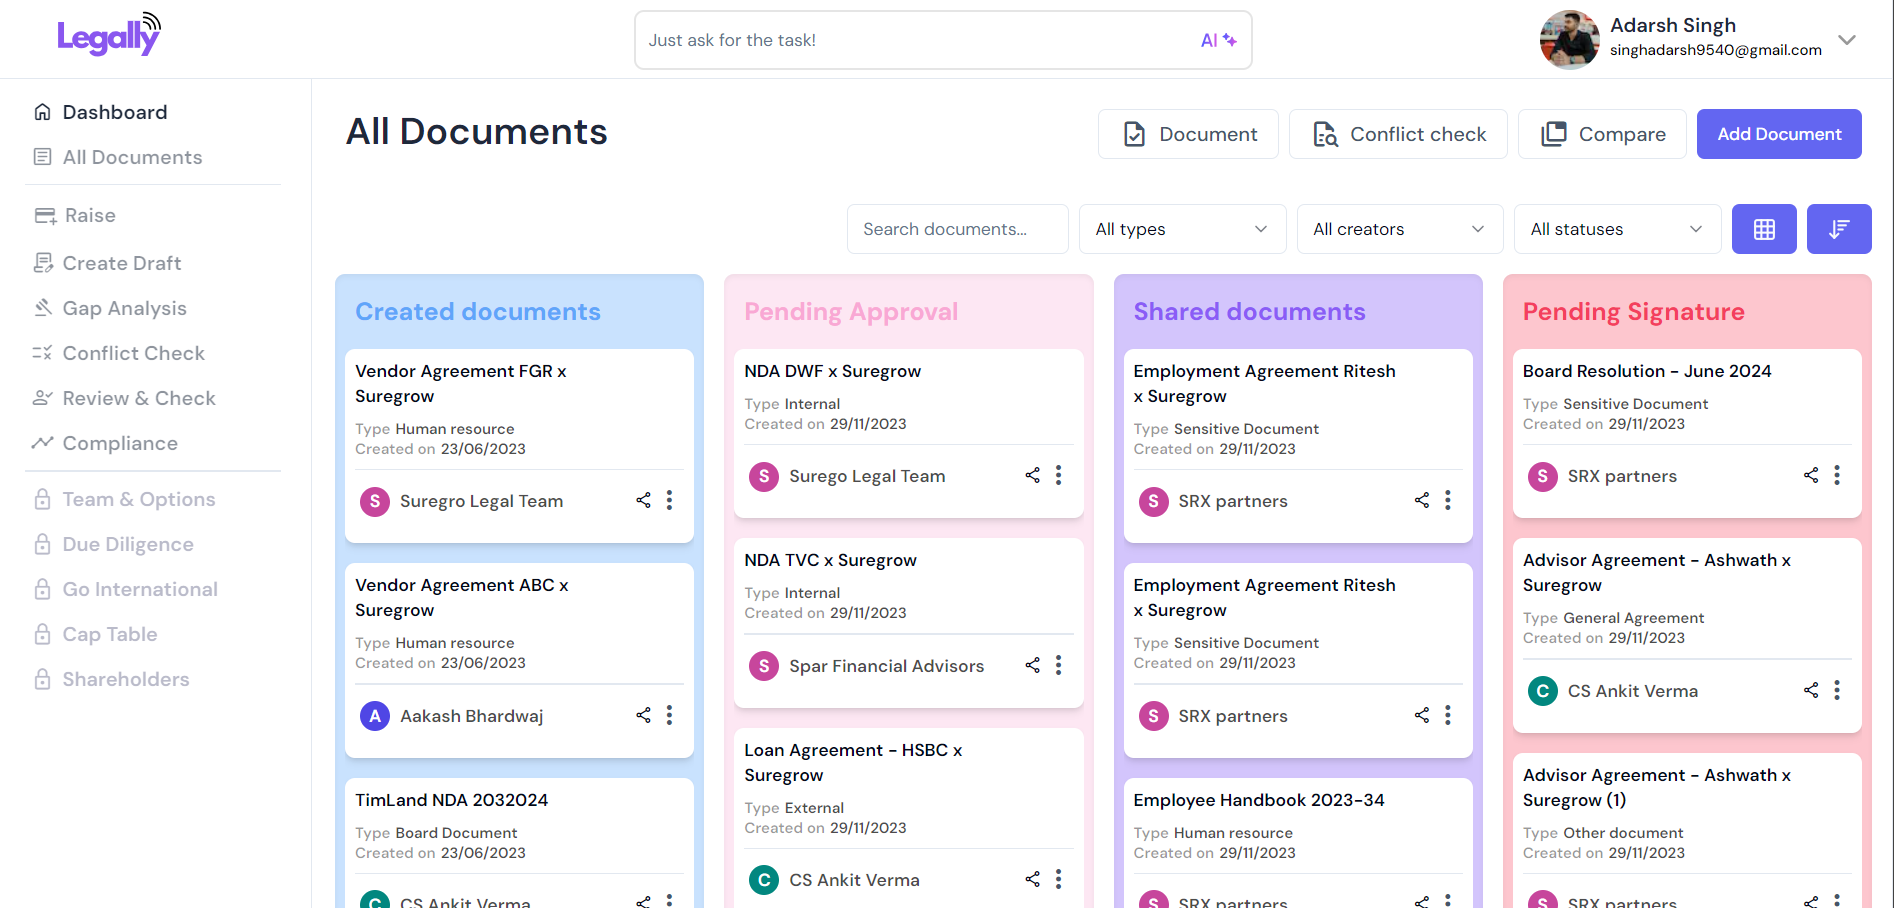
Task: Expand the All creators dropdown
Action: [1399, 229]
